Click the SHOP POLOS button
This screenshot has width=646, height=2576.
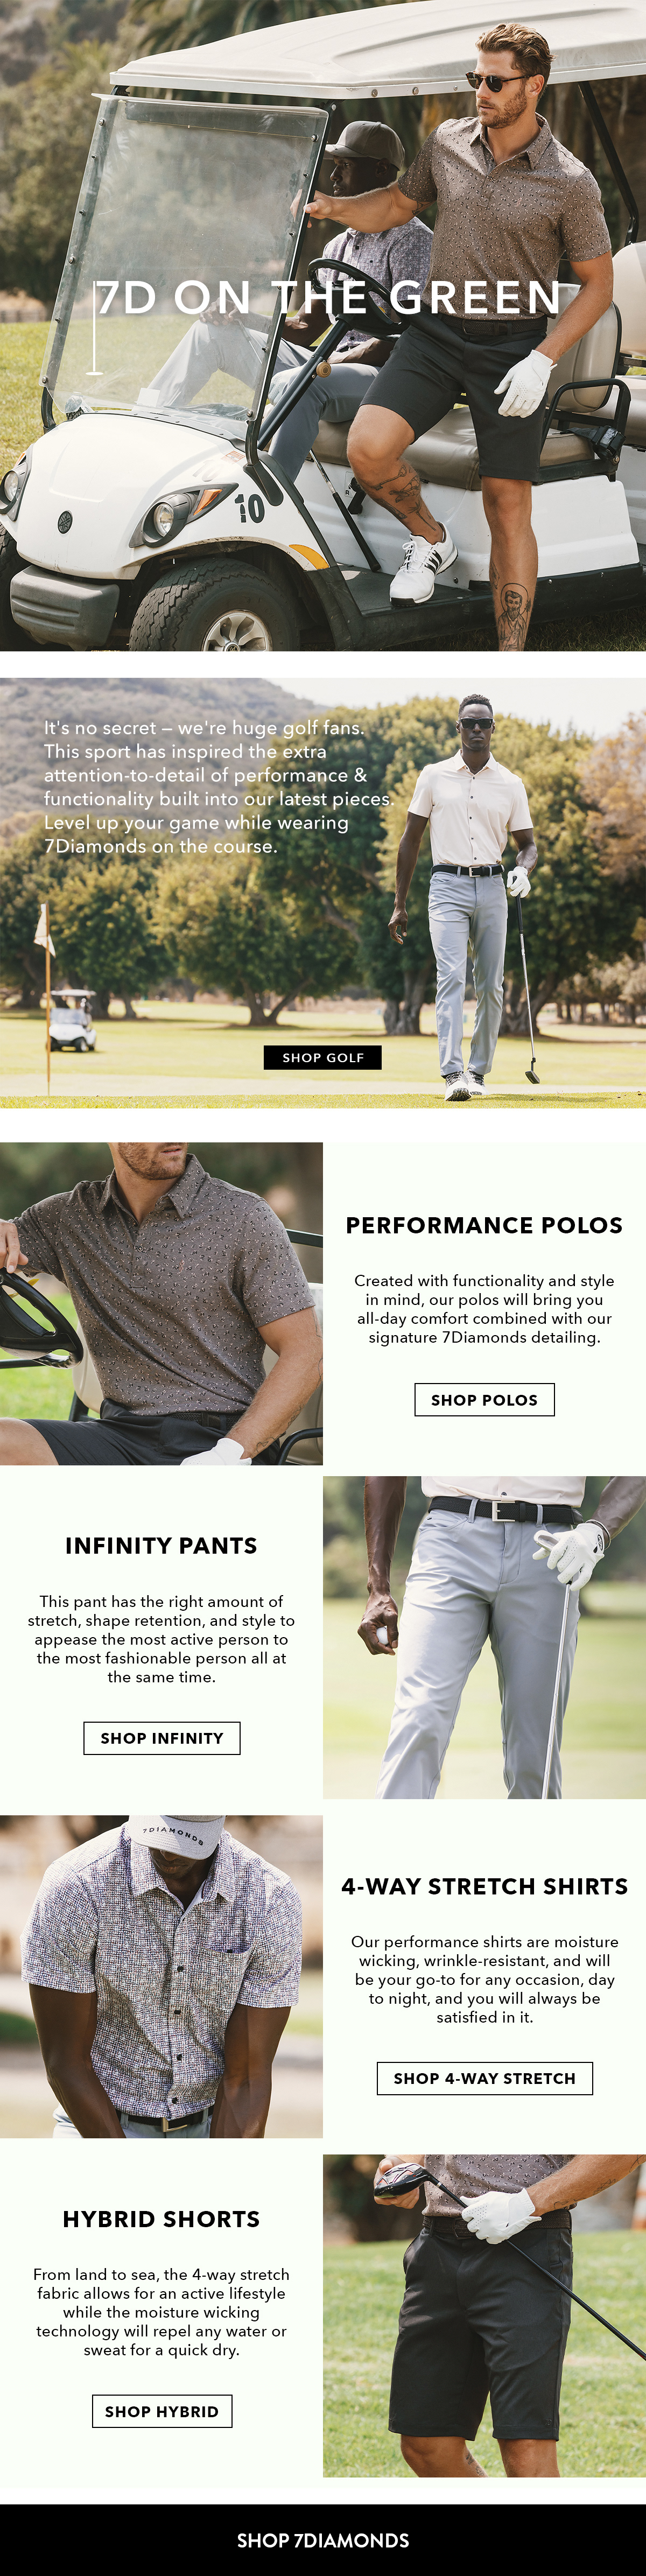484,1399
